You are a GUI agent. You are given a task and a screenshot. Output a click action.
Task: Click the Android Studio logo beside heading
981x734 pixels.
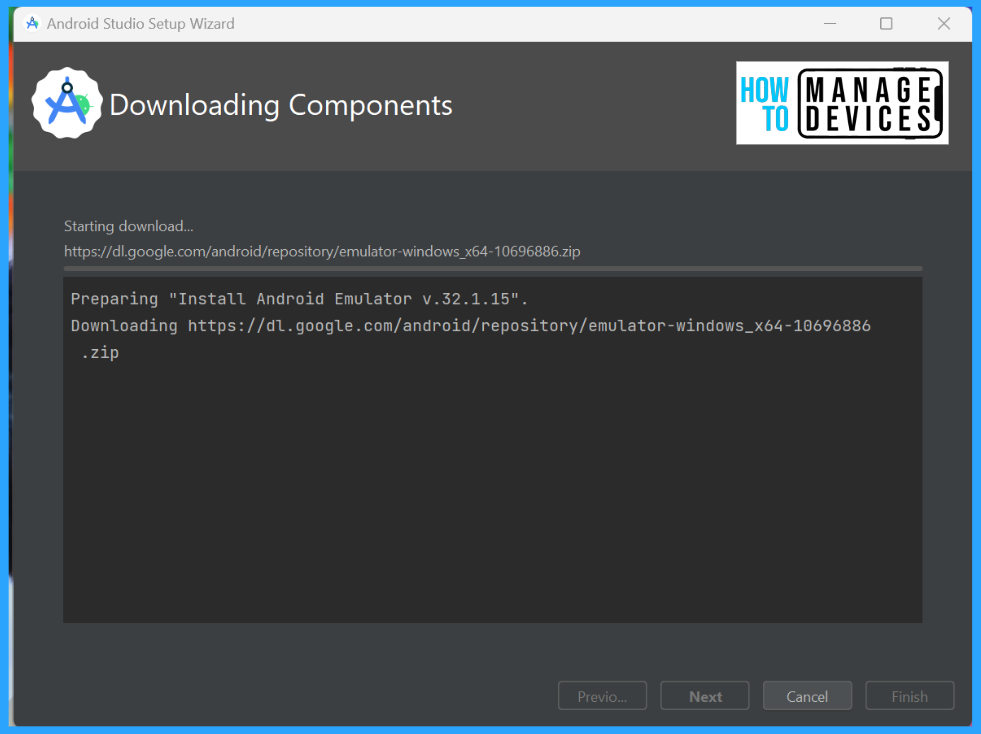tap(67, 103)
